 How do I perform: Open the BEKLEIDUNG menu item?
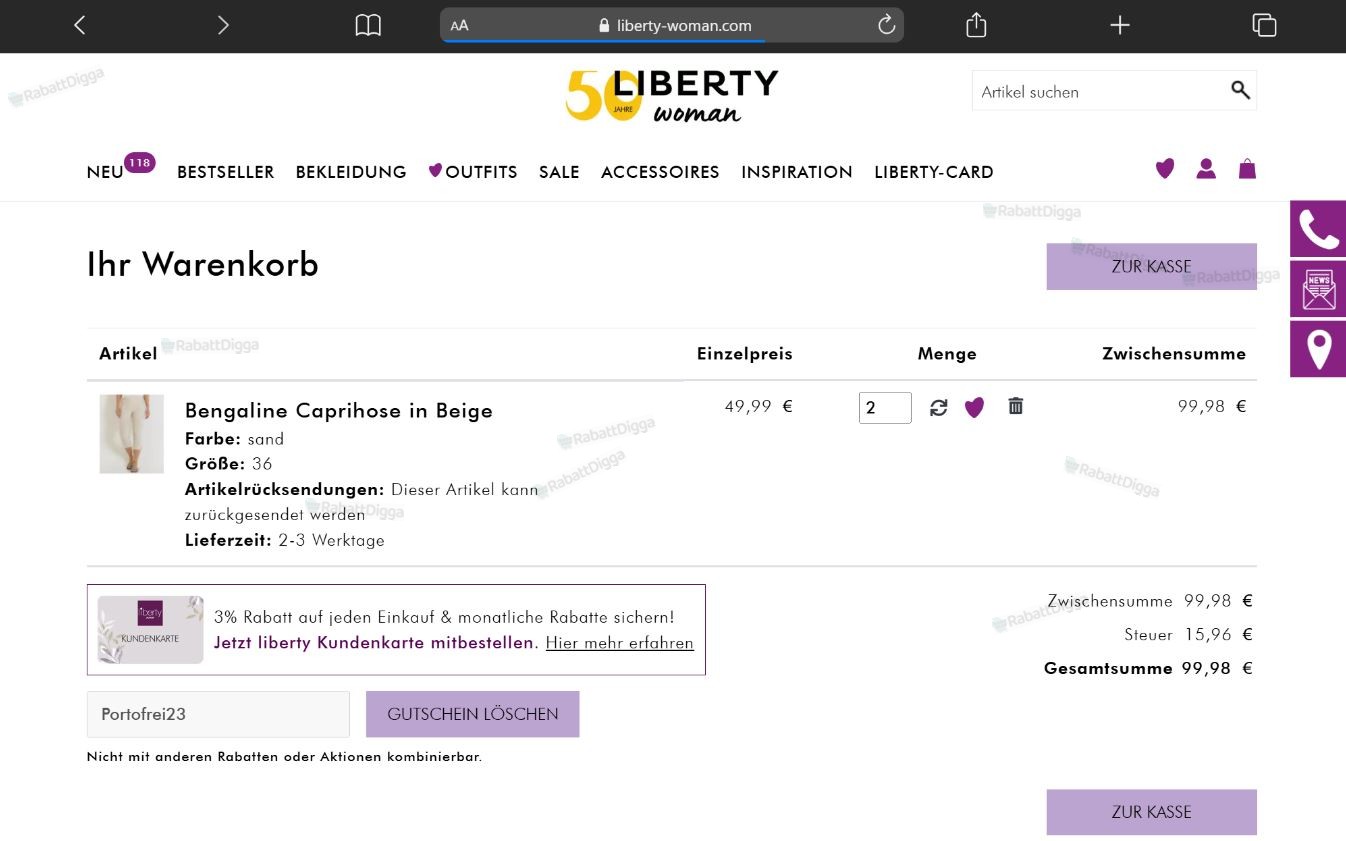(351, 172)
